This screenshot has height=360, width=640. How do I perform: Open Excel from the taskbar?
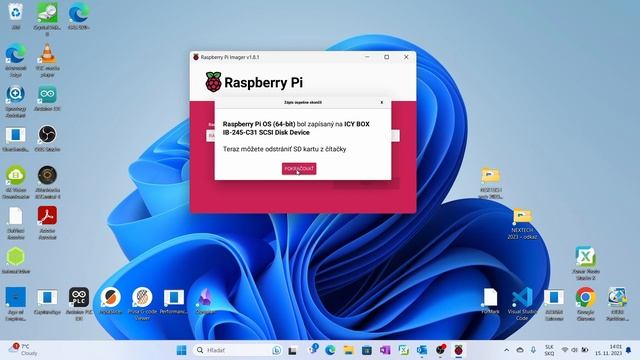403,350
